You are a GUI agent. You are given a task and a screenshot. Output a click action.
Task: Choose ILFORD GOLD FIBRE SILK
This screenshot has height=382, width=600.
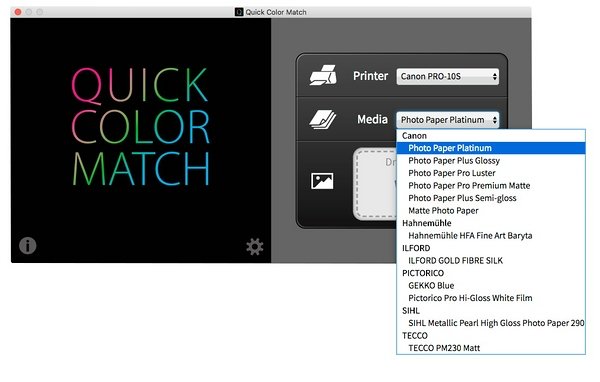491,261
